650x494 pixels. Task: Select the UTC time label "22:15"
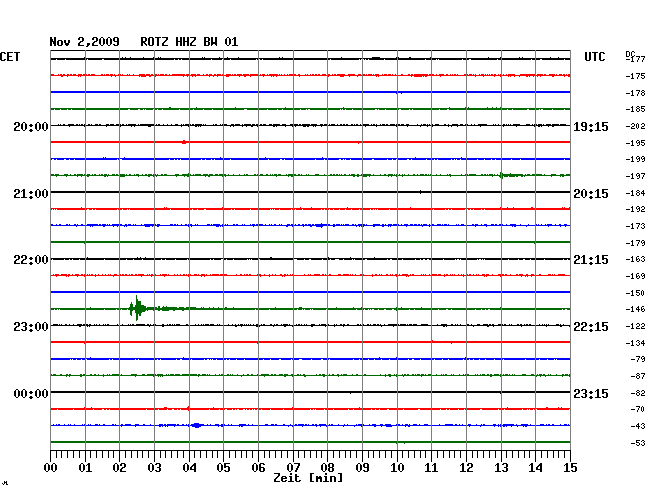point(591,327)
